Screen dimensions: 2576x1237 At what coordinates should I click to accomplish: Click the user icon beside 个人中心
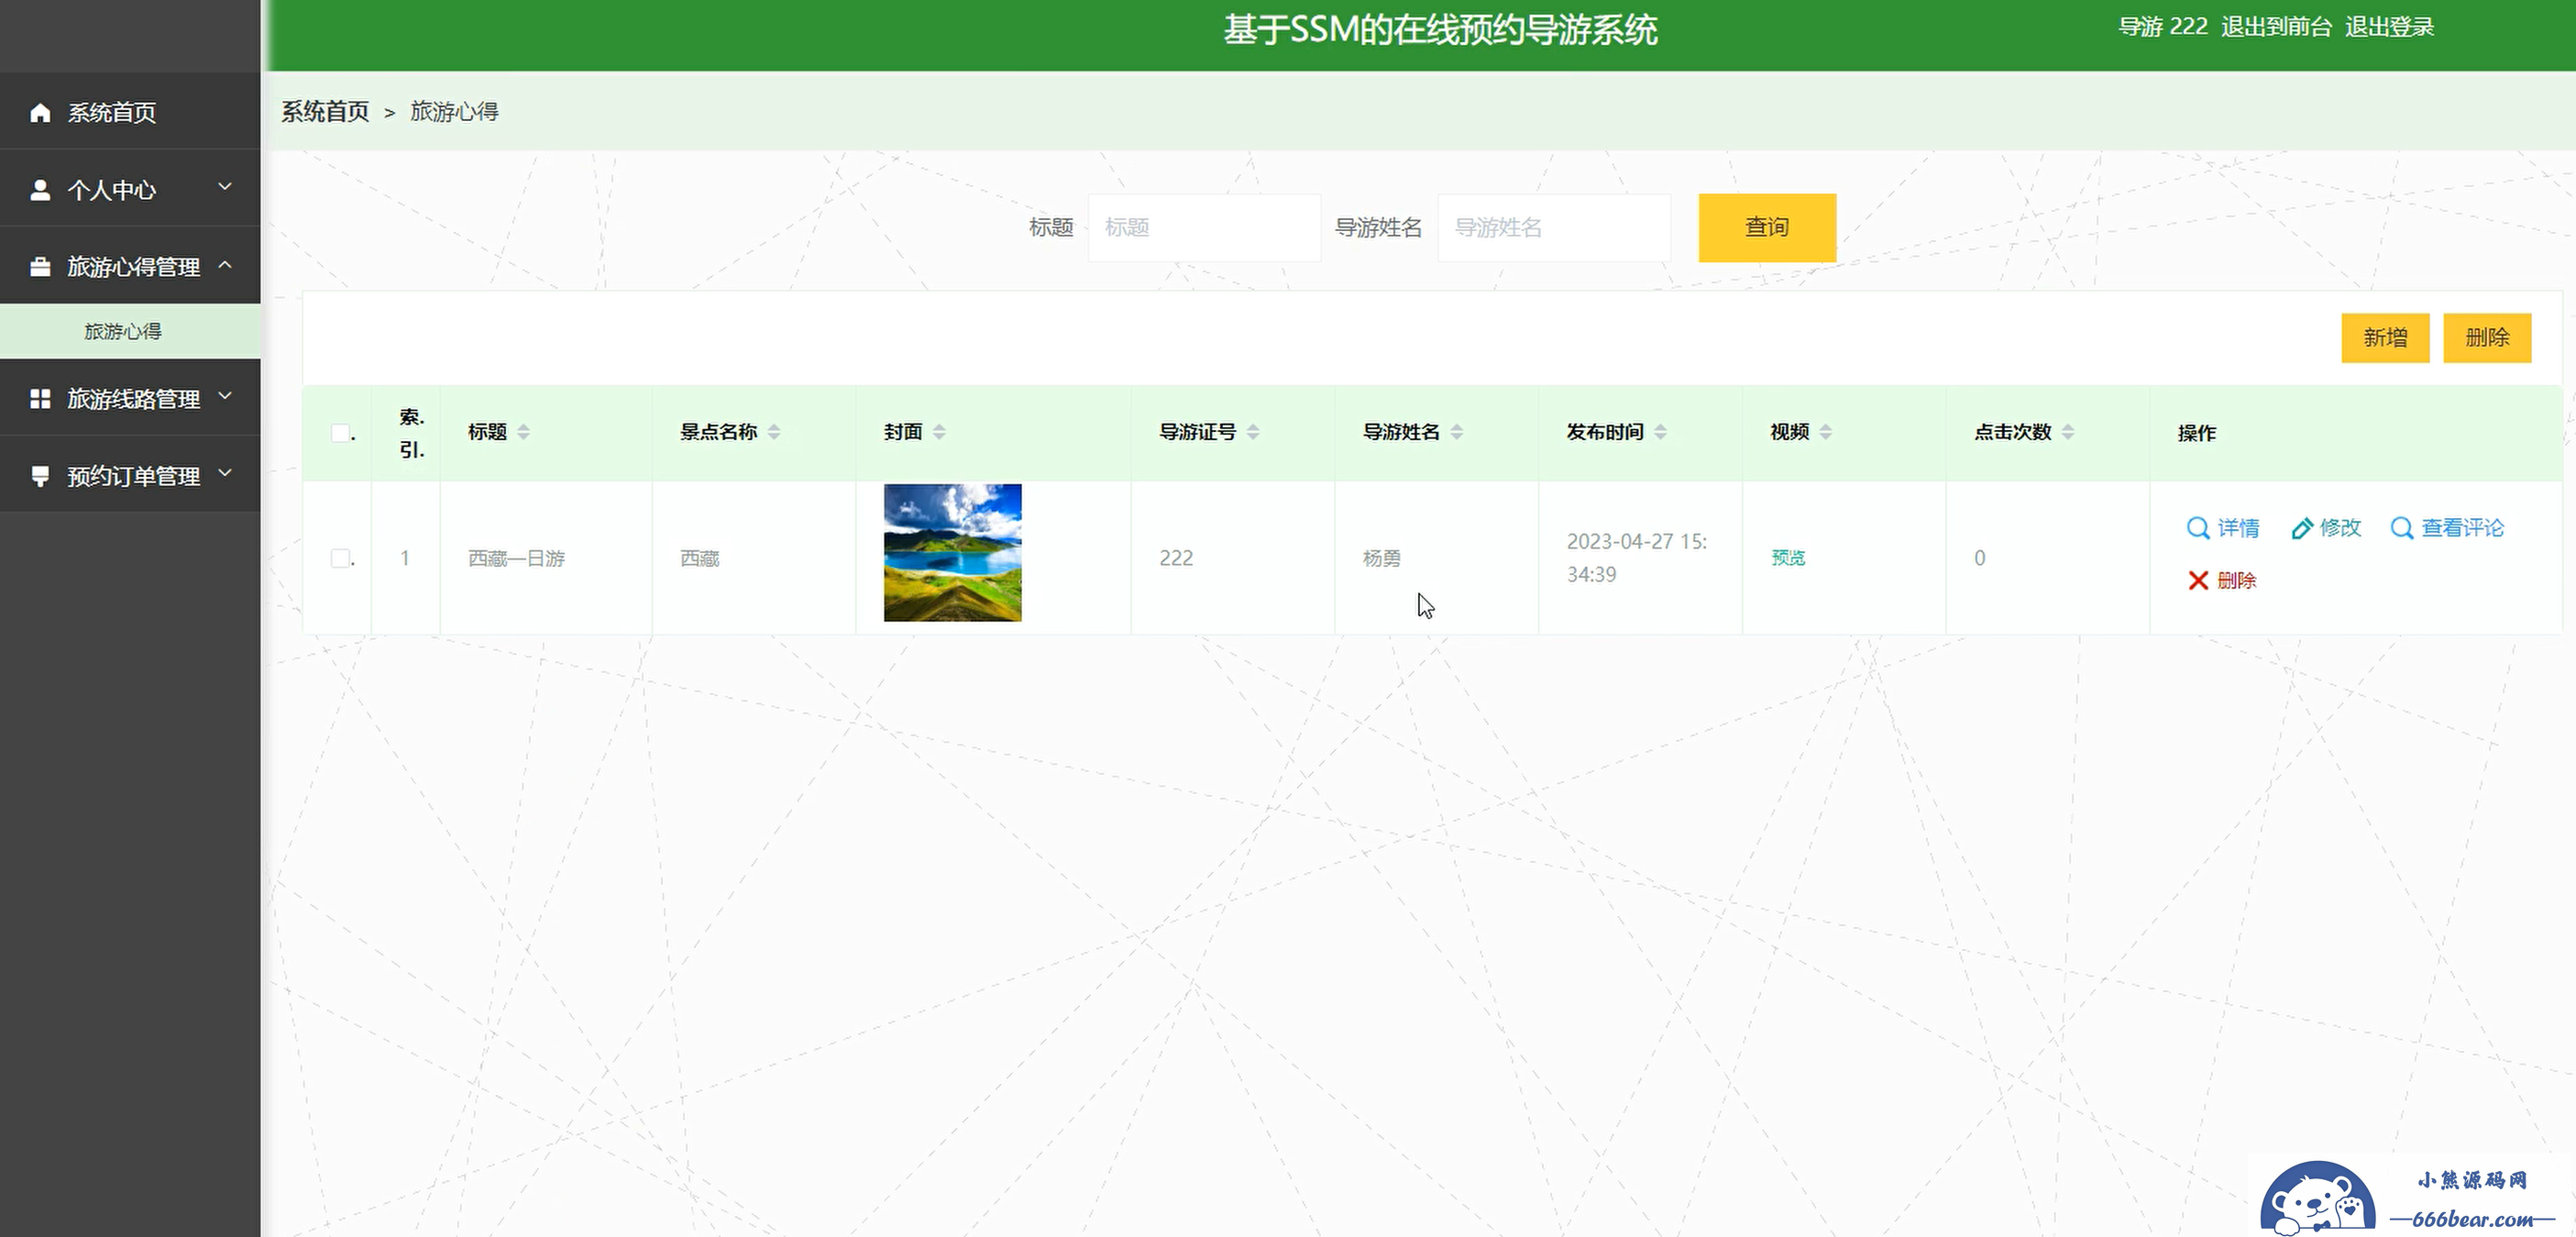40,189
